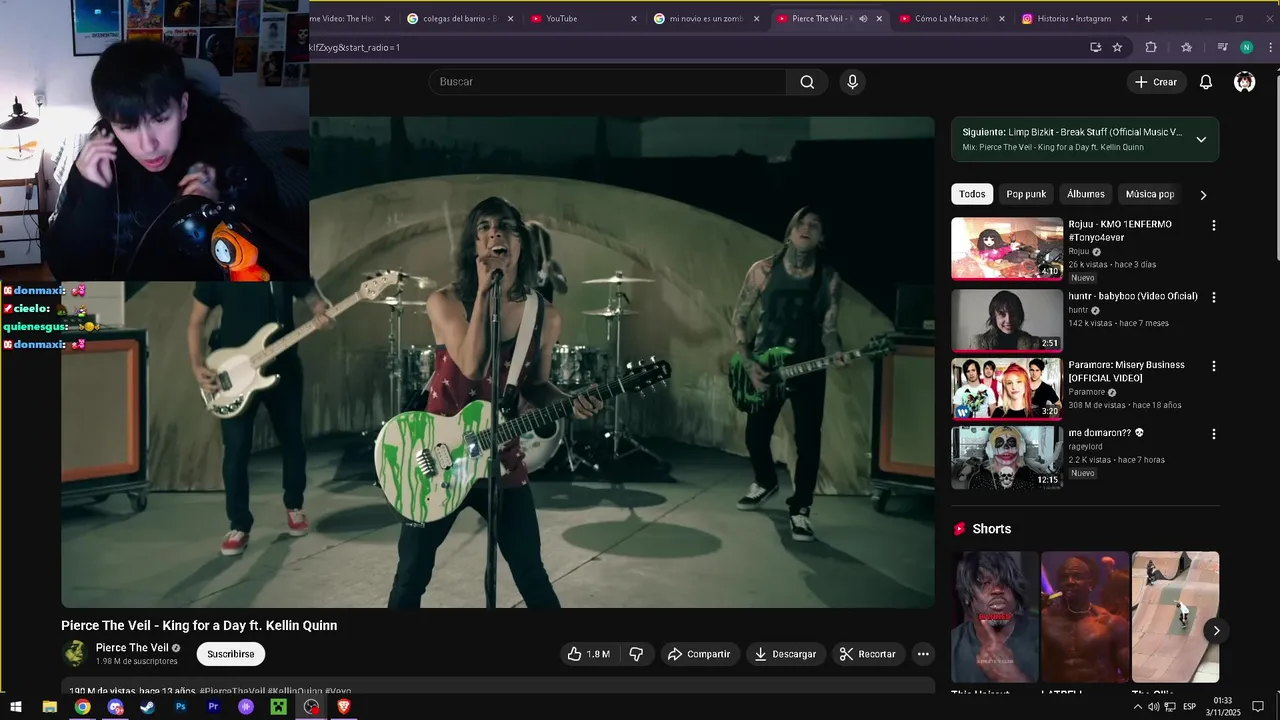
Task: Open huntr babyboo video thumbnail
Action: click(1007, 320)
